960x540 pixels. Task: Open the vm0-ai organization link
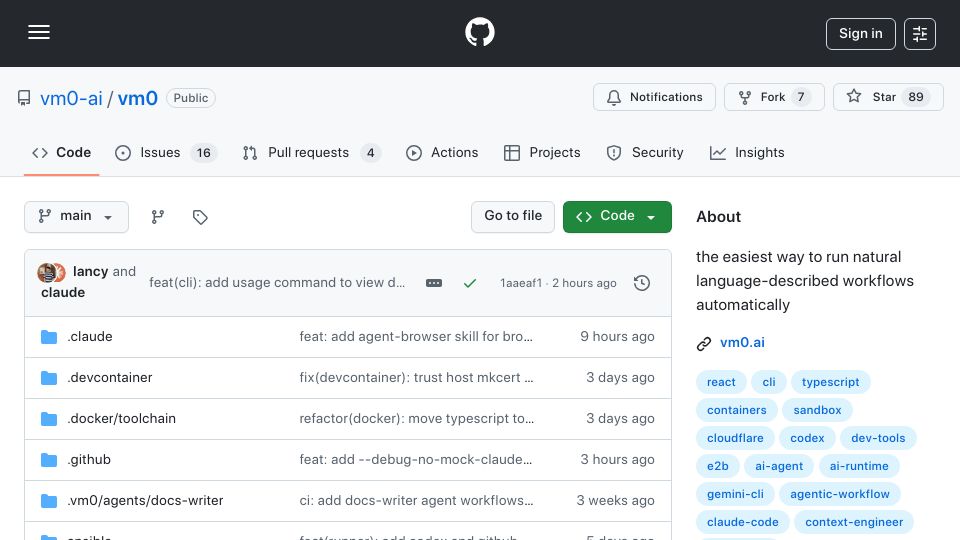coord(71,98)
